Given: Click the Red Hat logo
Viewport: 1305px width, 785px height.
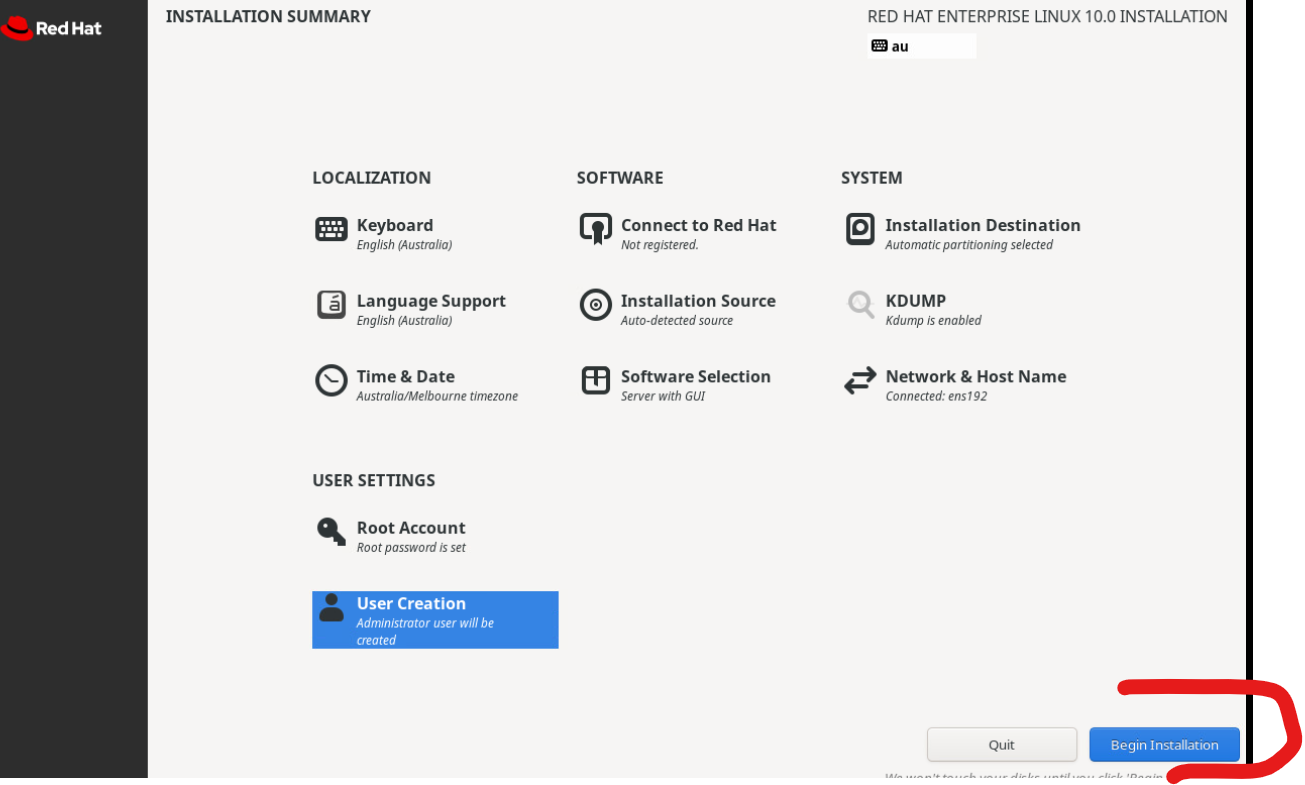Looking at the screenshot, I should pyautogui.click(x=51, y=28).
